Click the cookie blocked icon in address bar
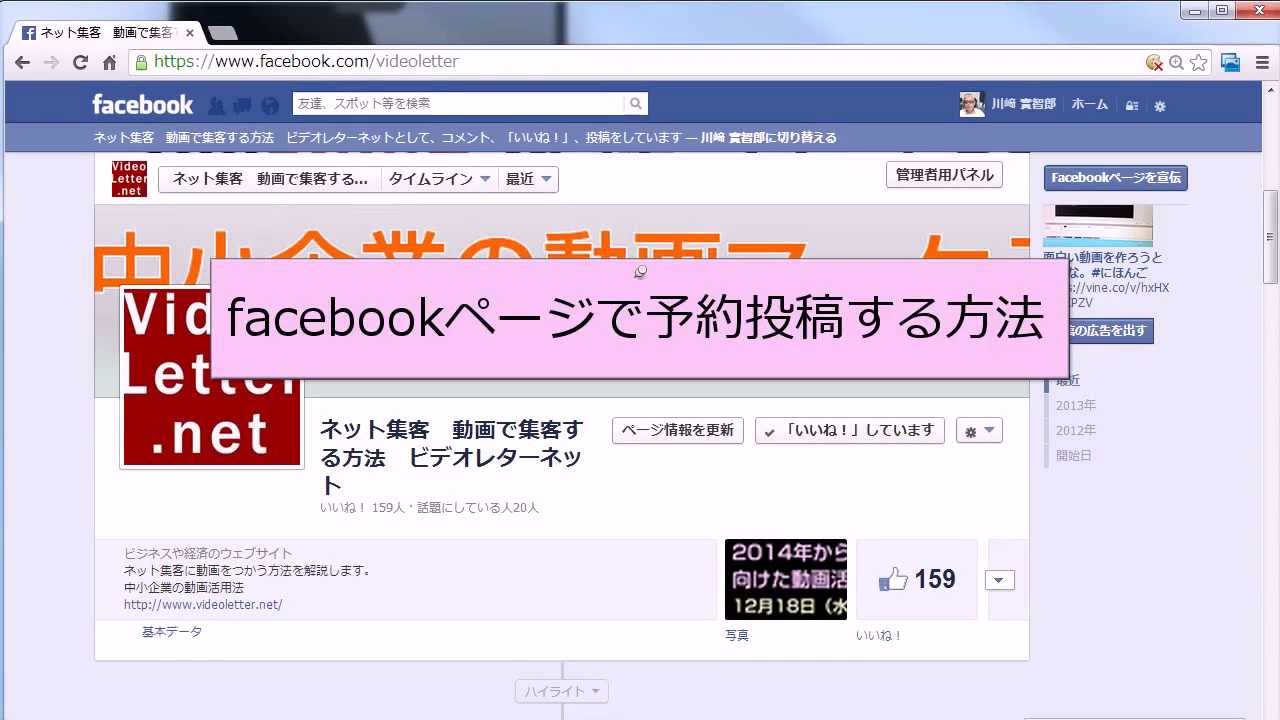Screen dimensions: 1280x720 pyautogui.click(x=1154, y=62)
